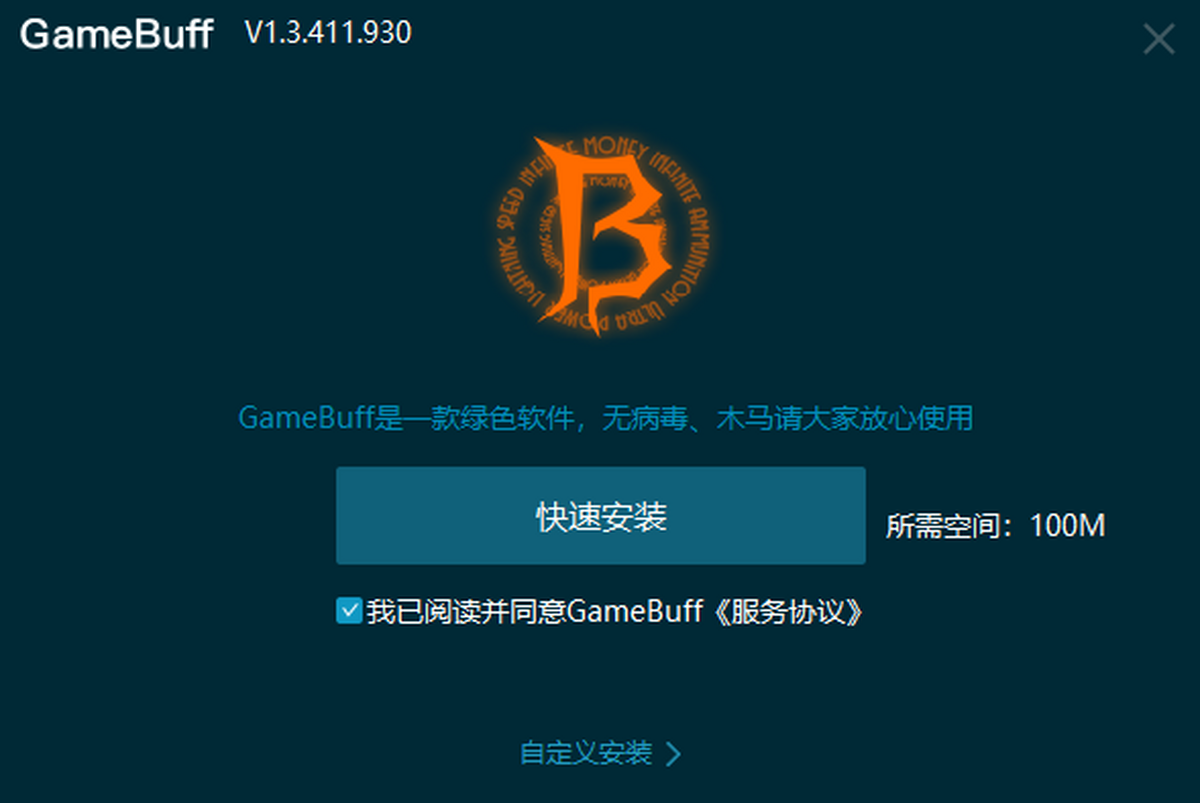Click the 自定义安装 link text

[x=586, y=753]
